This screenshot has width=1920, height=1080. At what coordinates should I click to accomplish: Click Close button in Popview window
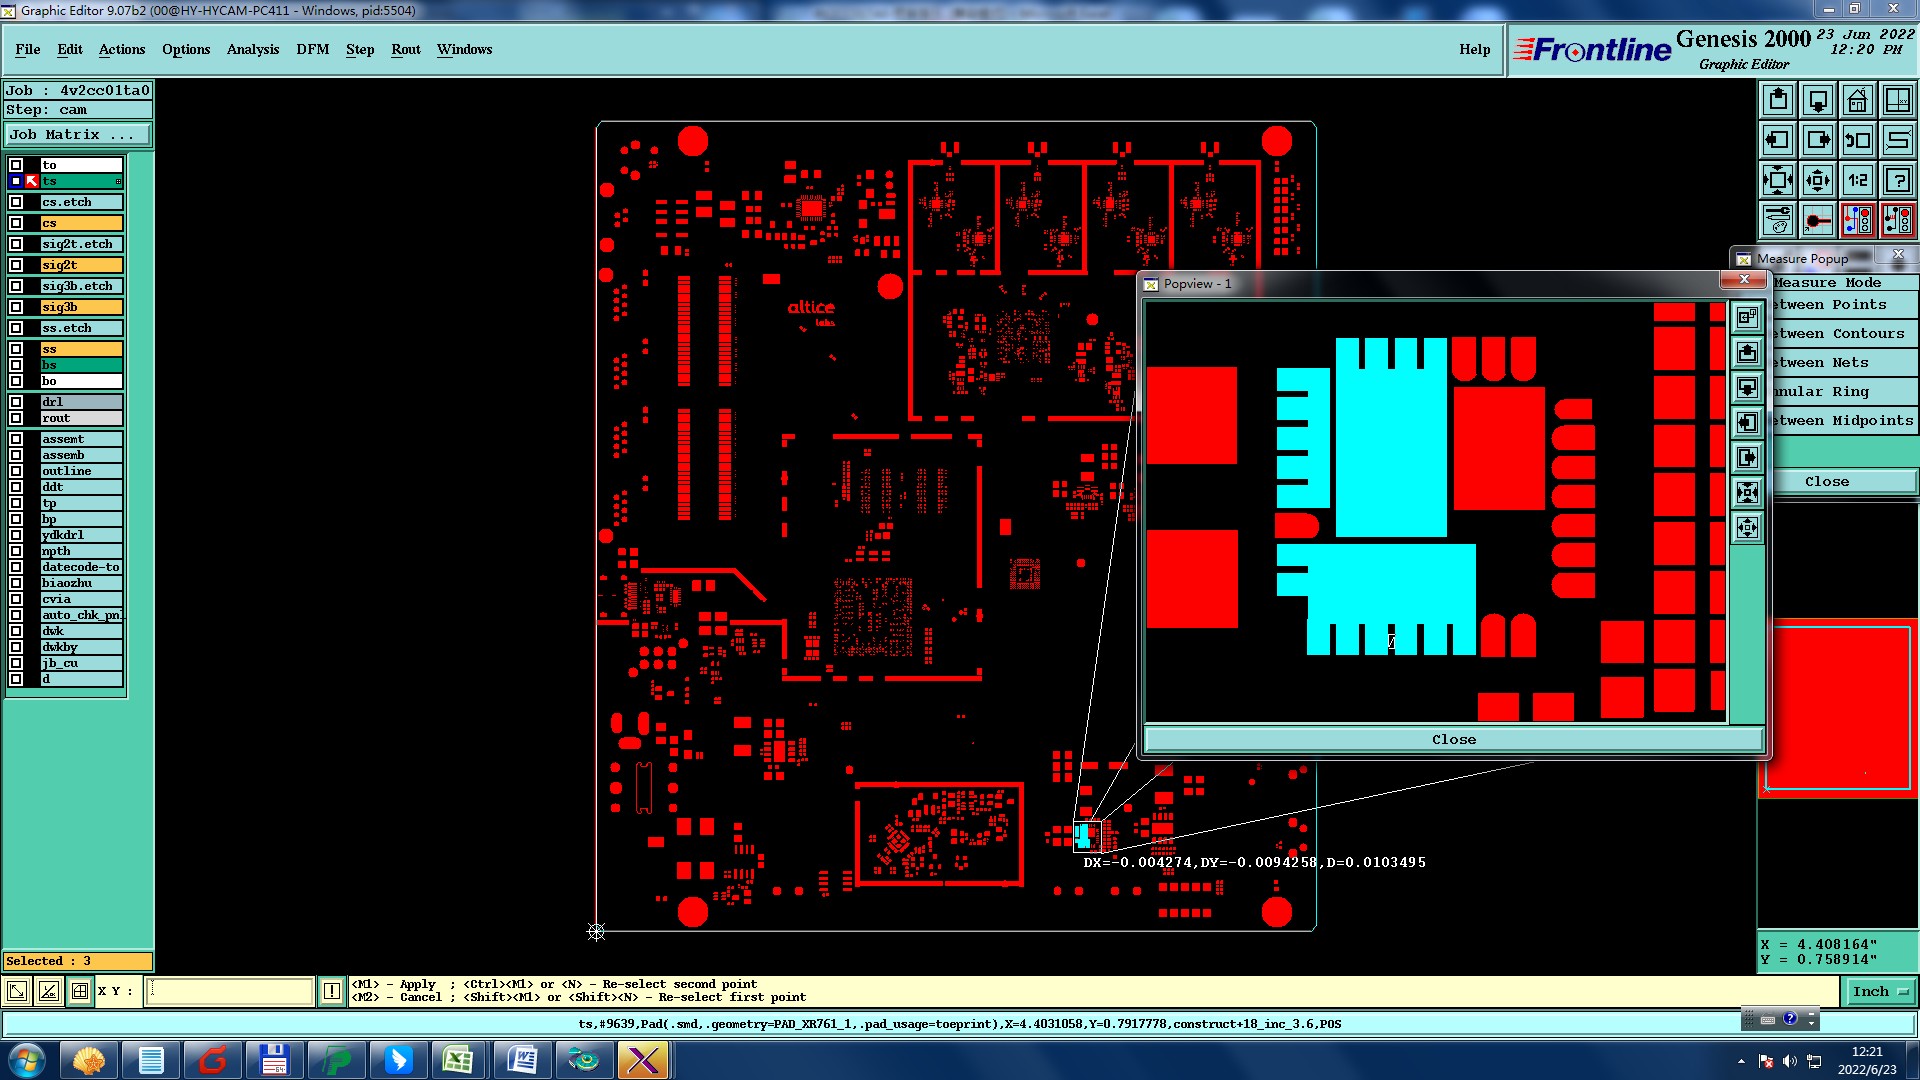(x=1453, y=739)
